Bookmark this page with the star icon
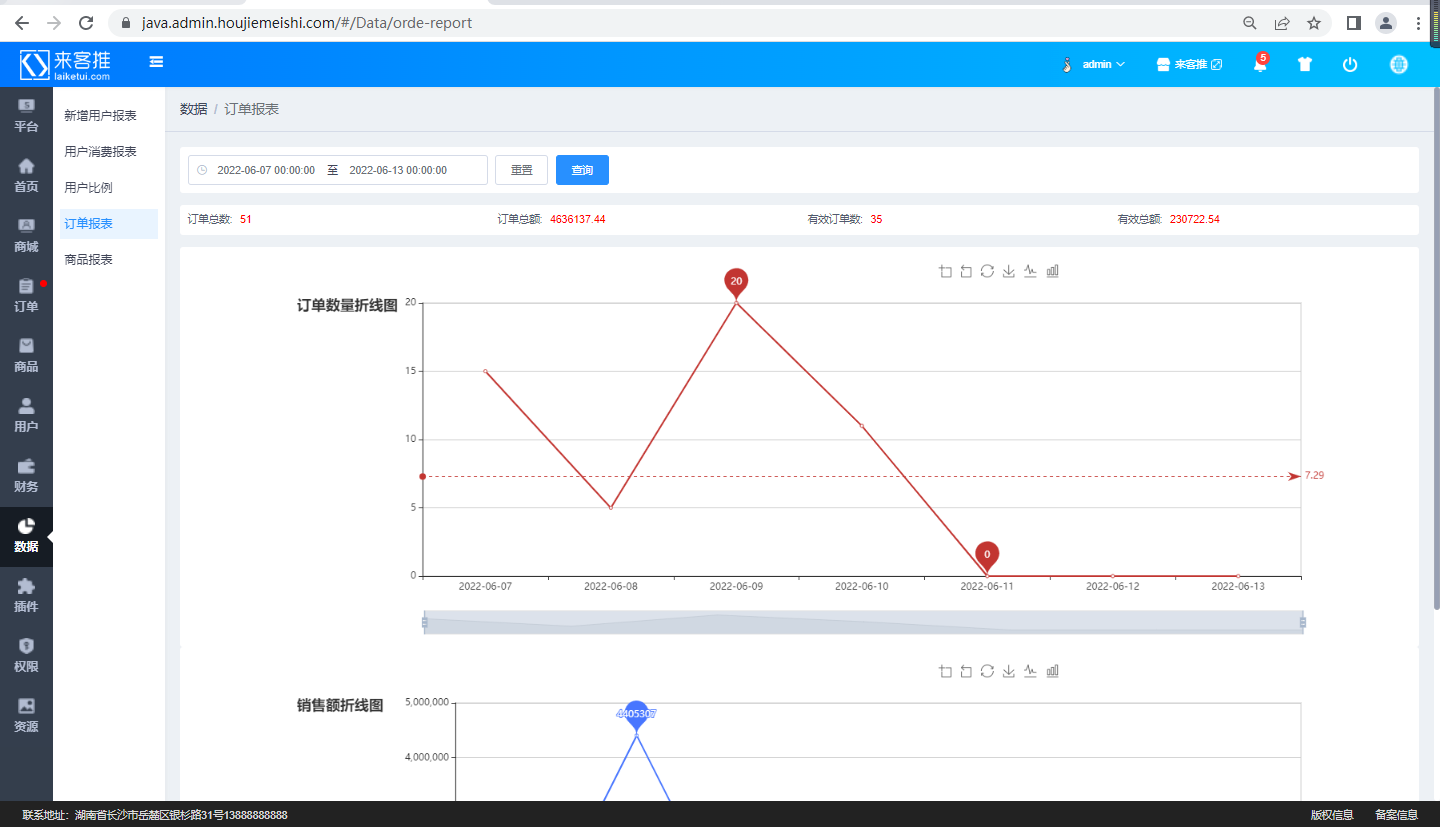The width and height of the screenshot is (1440, 827). pos(1314,22)
